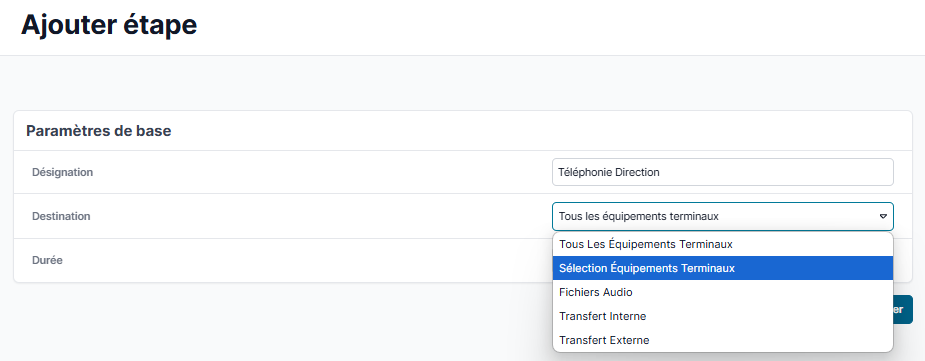Click the Paramètres de base heading
This screenshot has height=361, width=925.
99,131
